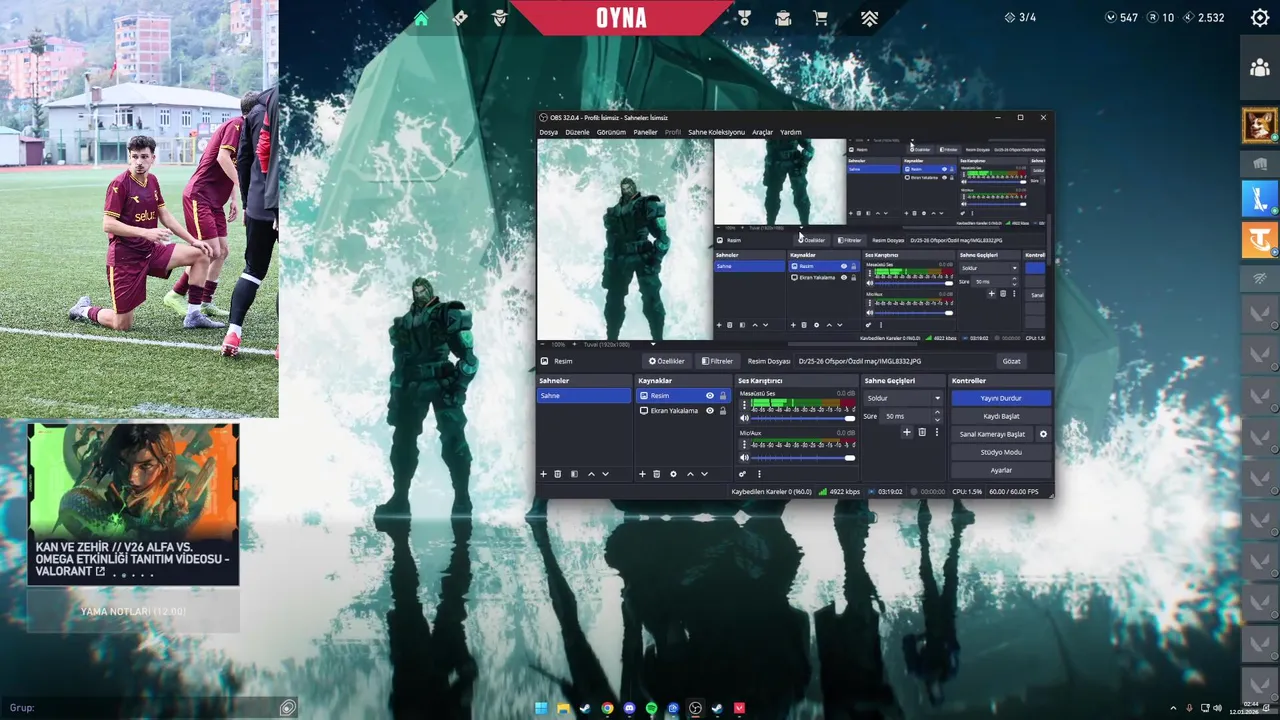Click Yayını Durdur to stop streaming
The width and height of the screenshot is (1280, 720).
pyautogui.click(x=1001, y=398)
